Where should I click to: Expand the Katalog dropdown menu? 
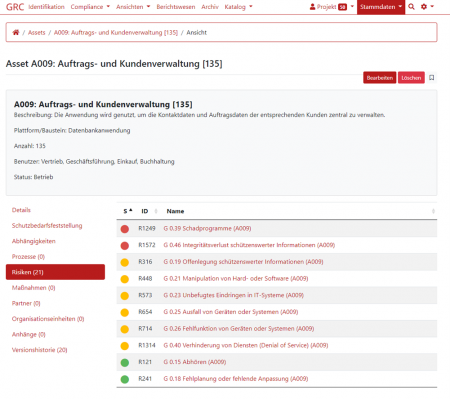(x=238, y=7)
